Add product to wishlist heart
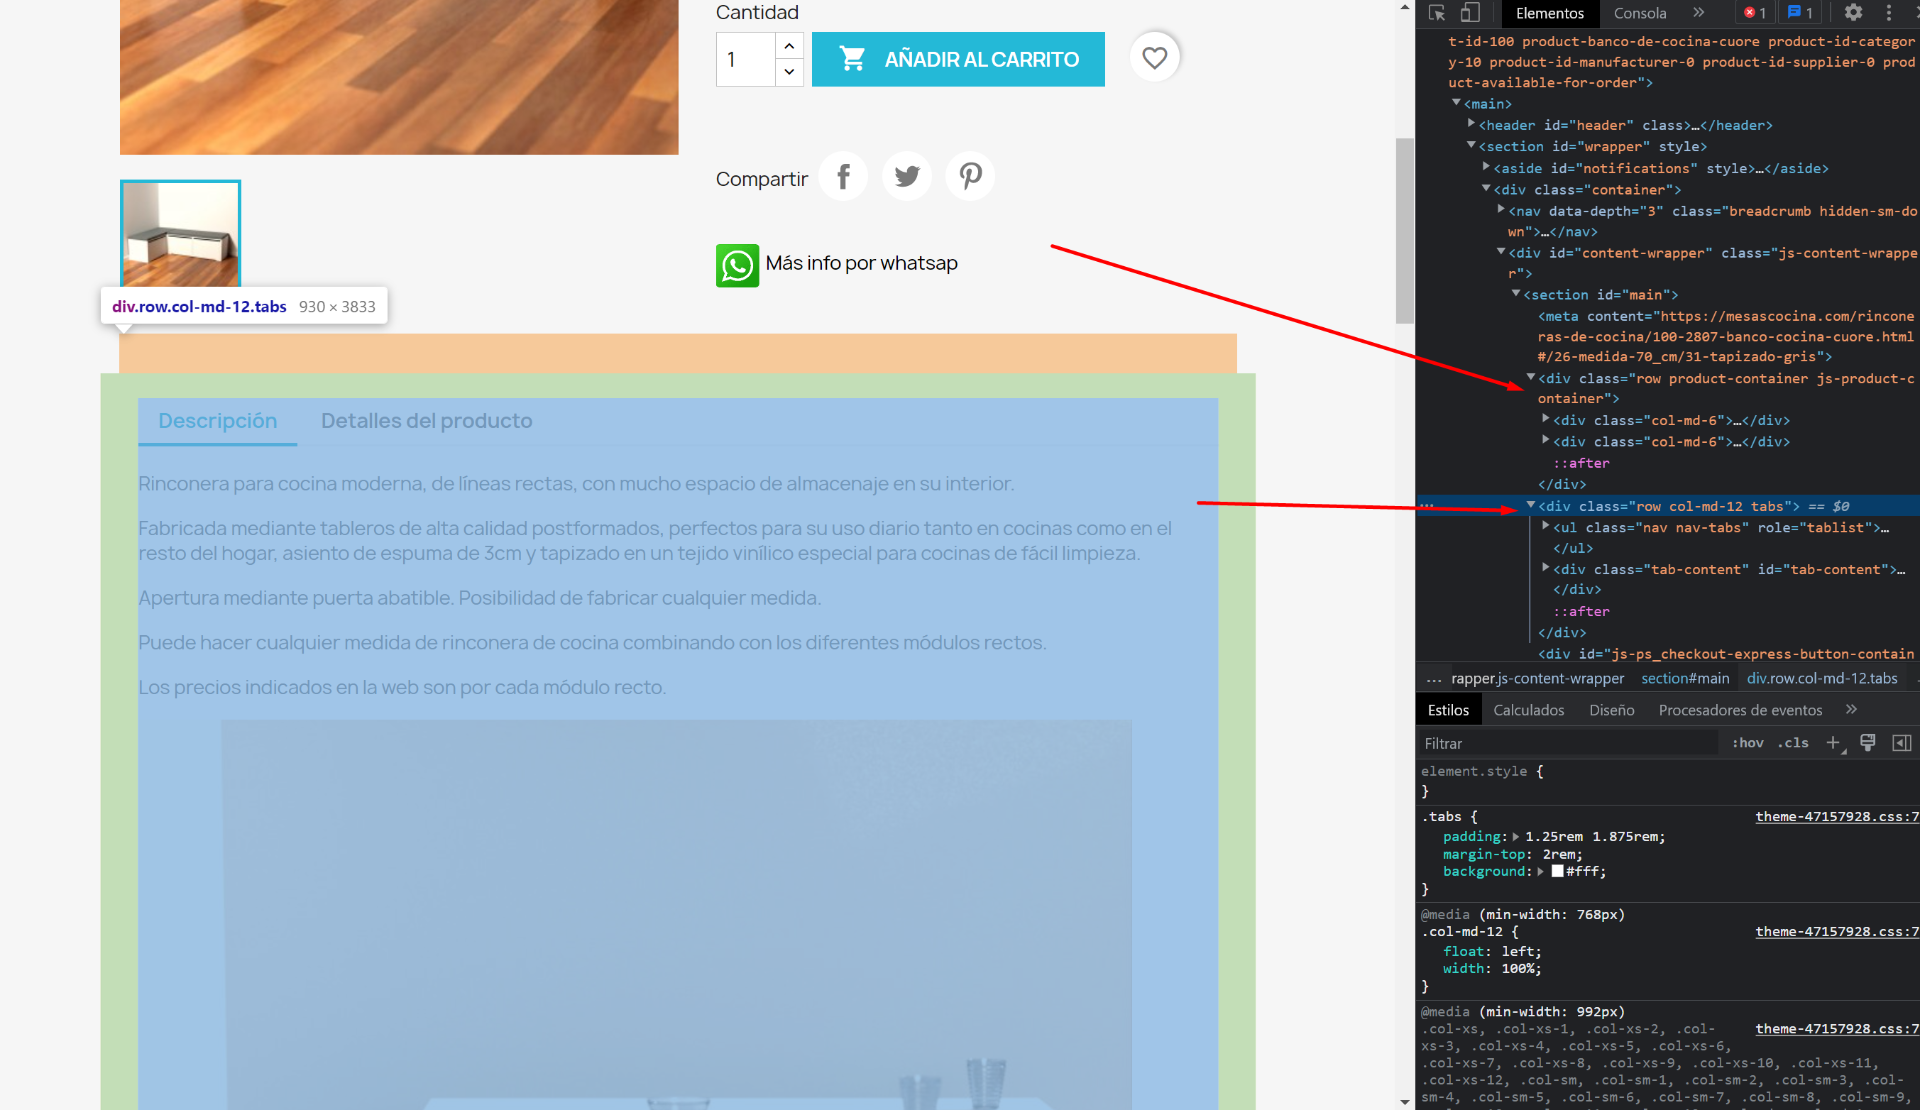Image resolution: width=1920 pixels, height=1110 pixels. pos(1154,58)
